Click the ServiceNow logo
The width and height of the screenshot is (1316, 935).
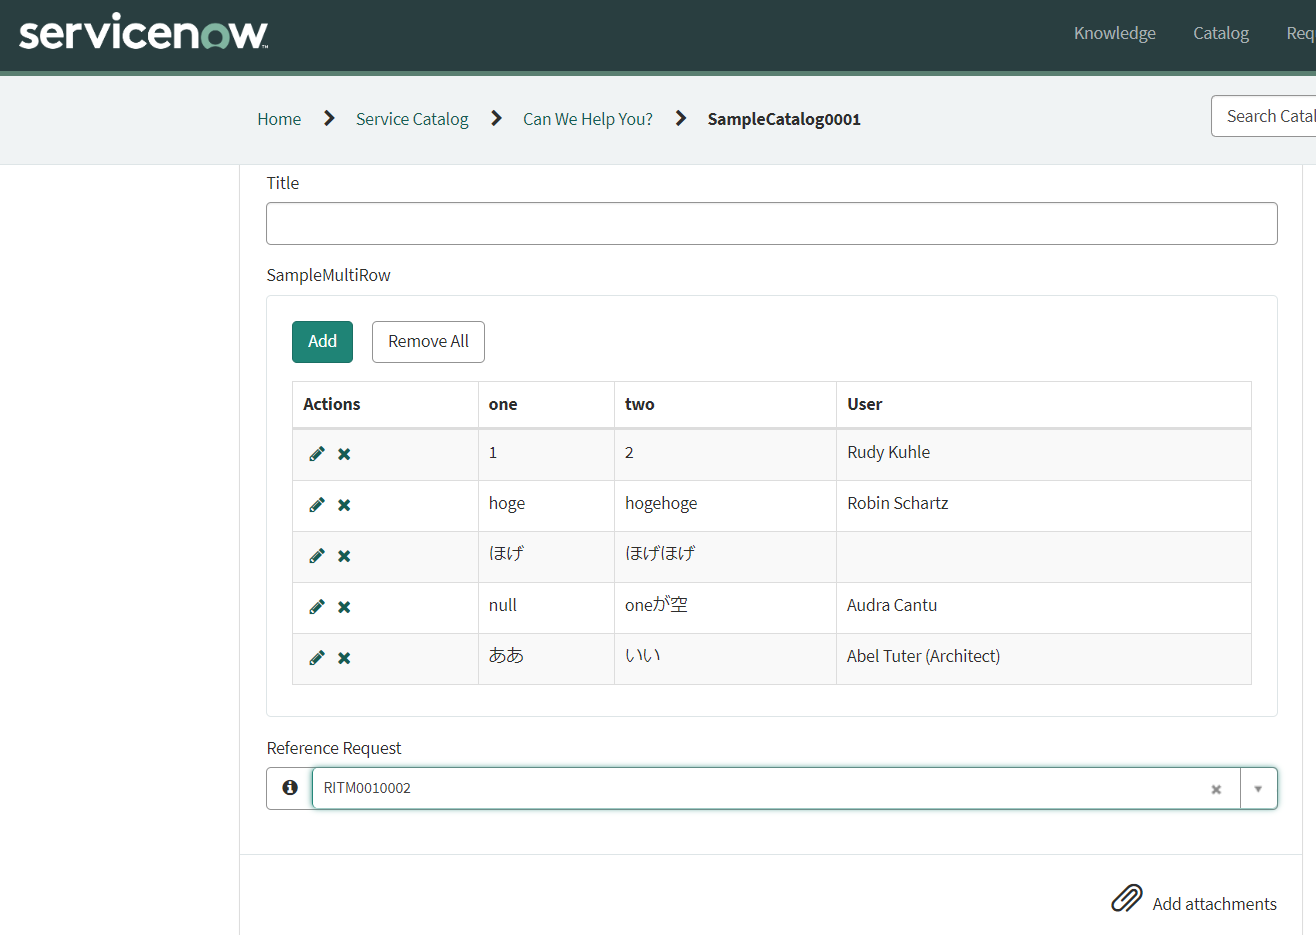142,33
